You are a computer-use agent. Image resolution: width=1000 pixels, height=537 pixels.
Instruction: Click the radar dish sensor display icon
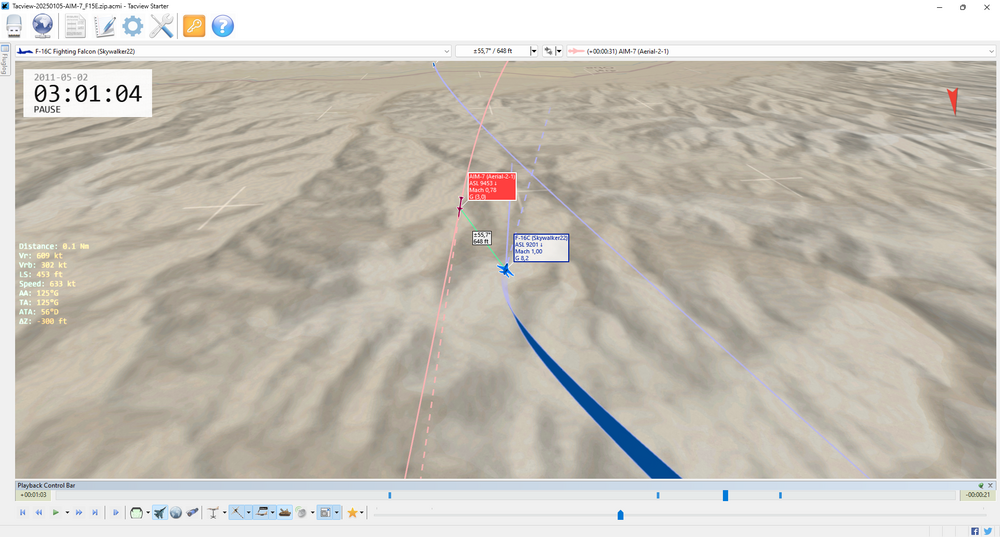tap(302, 512)
